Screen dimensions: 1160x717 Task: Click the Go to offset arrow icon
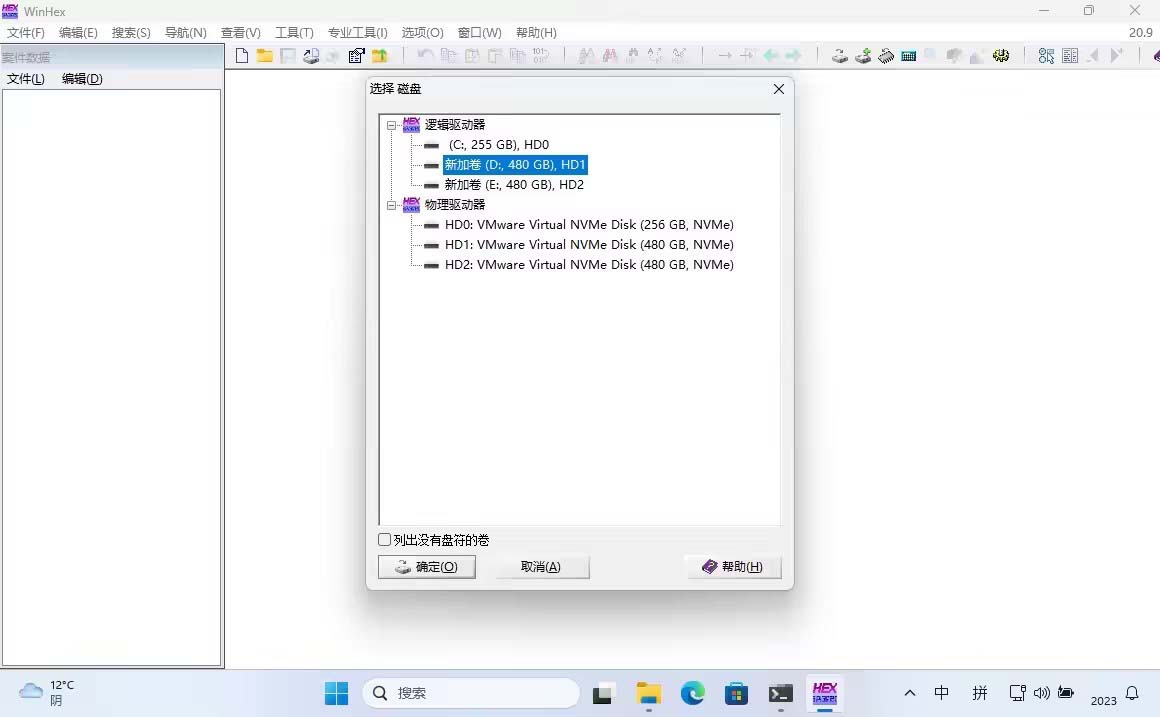[x=725, y=55]
